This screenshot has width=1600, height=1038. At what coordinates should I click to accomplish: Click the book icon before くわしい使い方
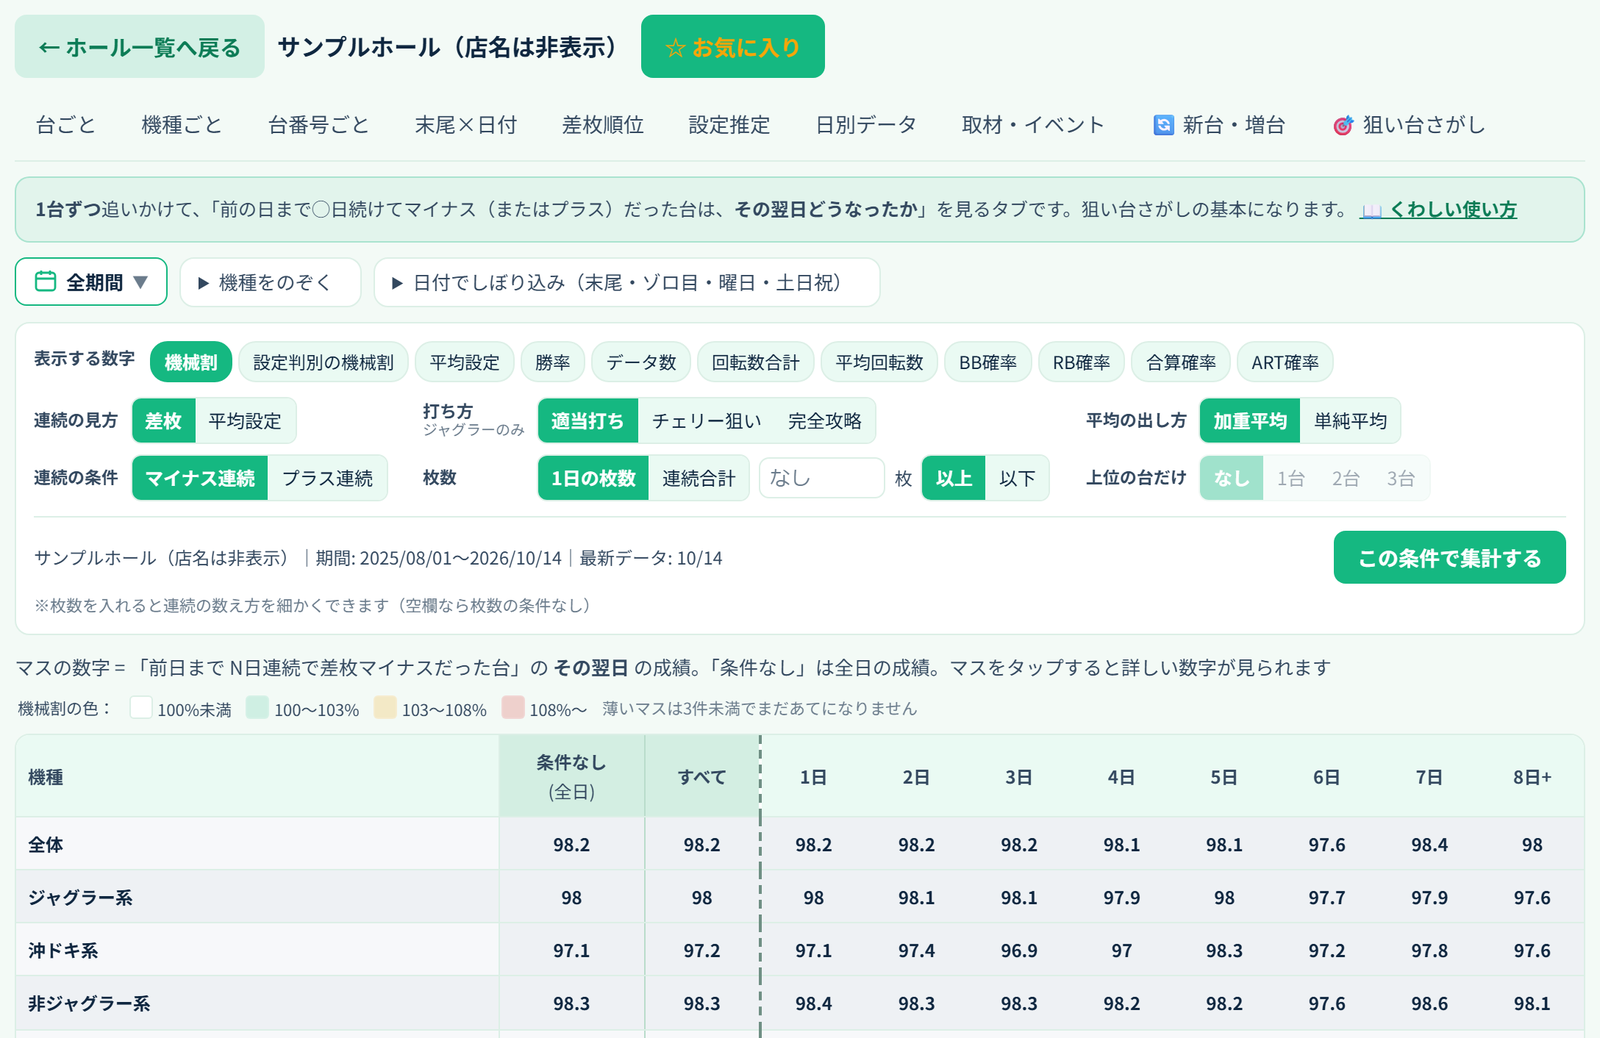coord(1372,210)
